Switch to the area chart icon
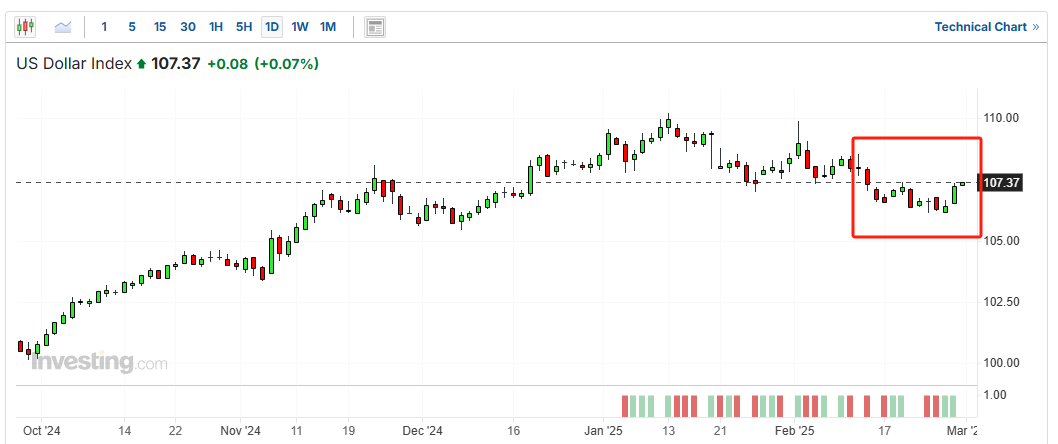The height and width of the screenshot is (444, 1058). (x=63, y=26)
